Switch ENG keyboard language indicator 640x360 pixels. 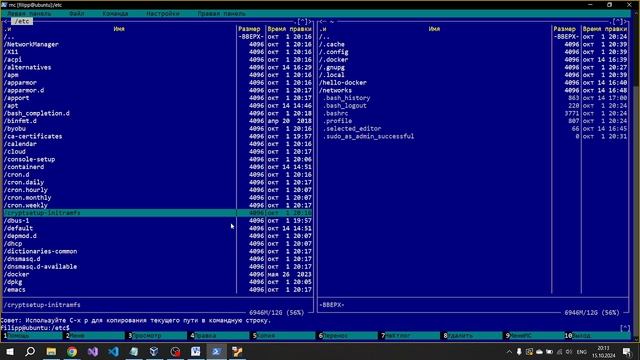(x=582, y=352)
